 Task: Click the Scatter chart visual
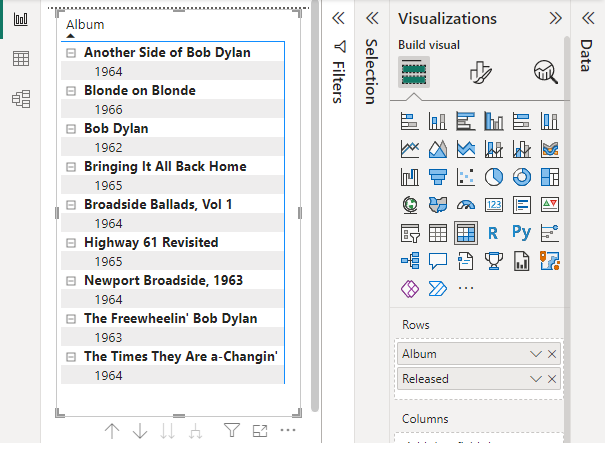[465, 177]
